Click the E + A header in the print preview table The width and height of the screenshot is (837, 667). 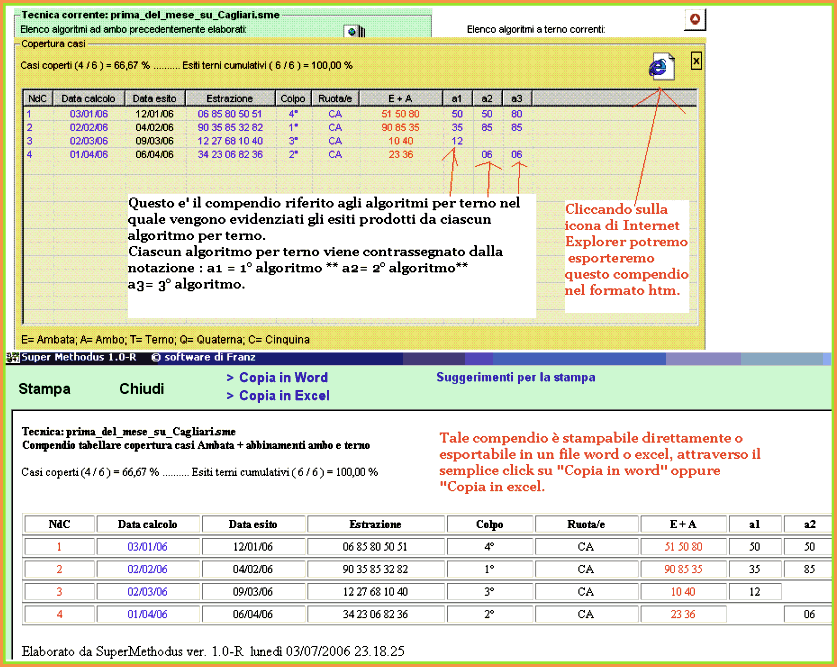pos(683,524)
